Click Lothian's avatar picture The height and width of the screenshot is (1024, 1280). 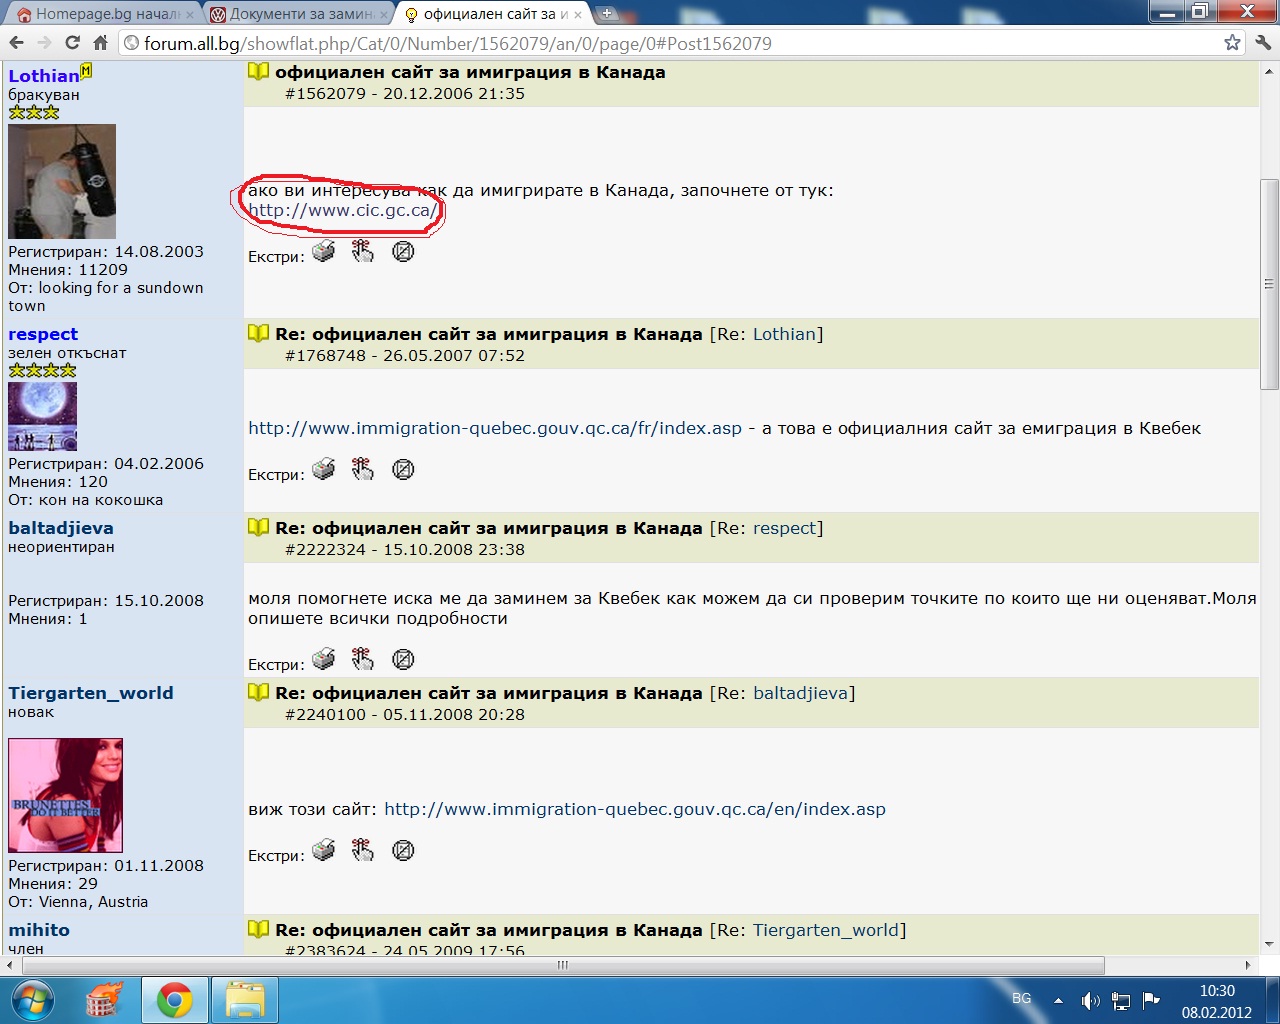click(62, 181)
